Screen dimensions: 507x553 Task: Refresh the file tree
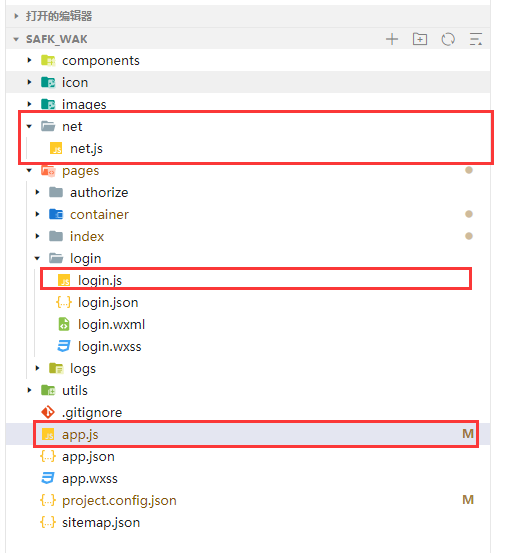(448, 39)
